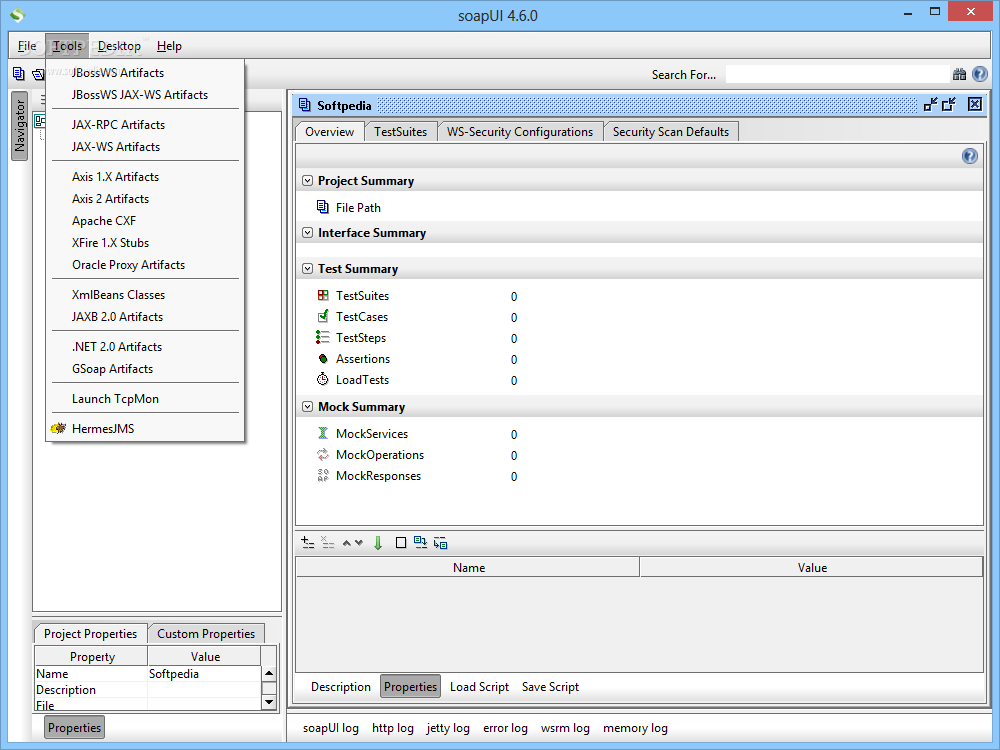Image resolution: width=1000 pixels, height=750 pixels.
Task: Click the new project icon in toolbar
Action: [18, 74]
